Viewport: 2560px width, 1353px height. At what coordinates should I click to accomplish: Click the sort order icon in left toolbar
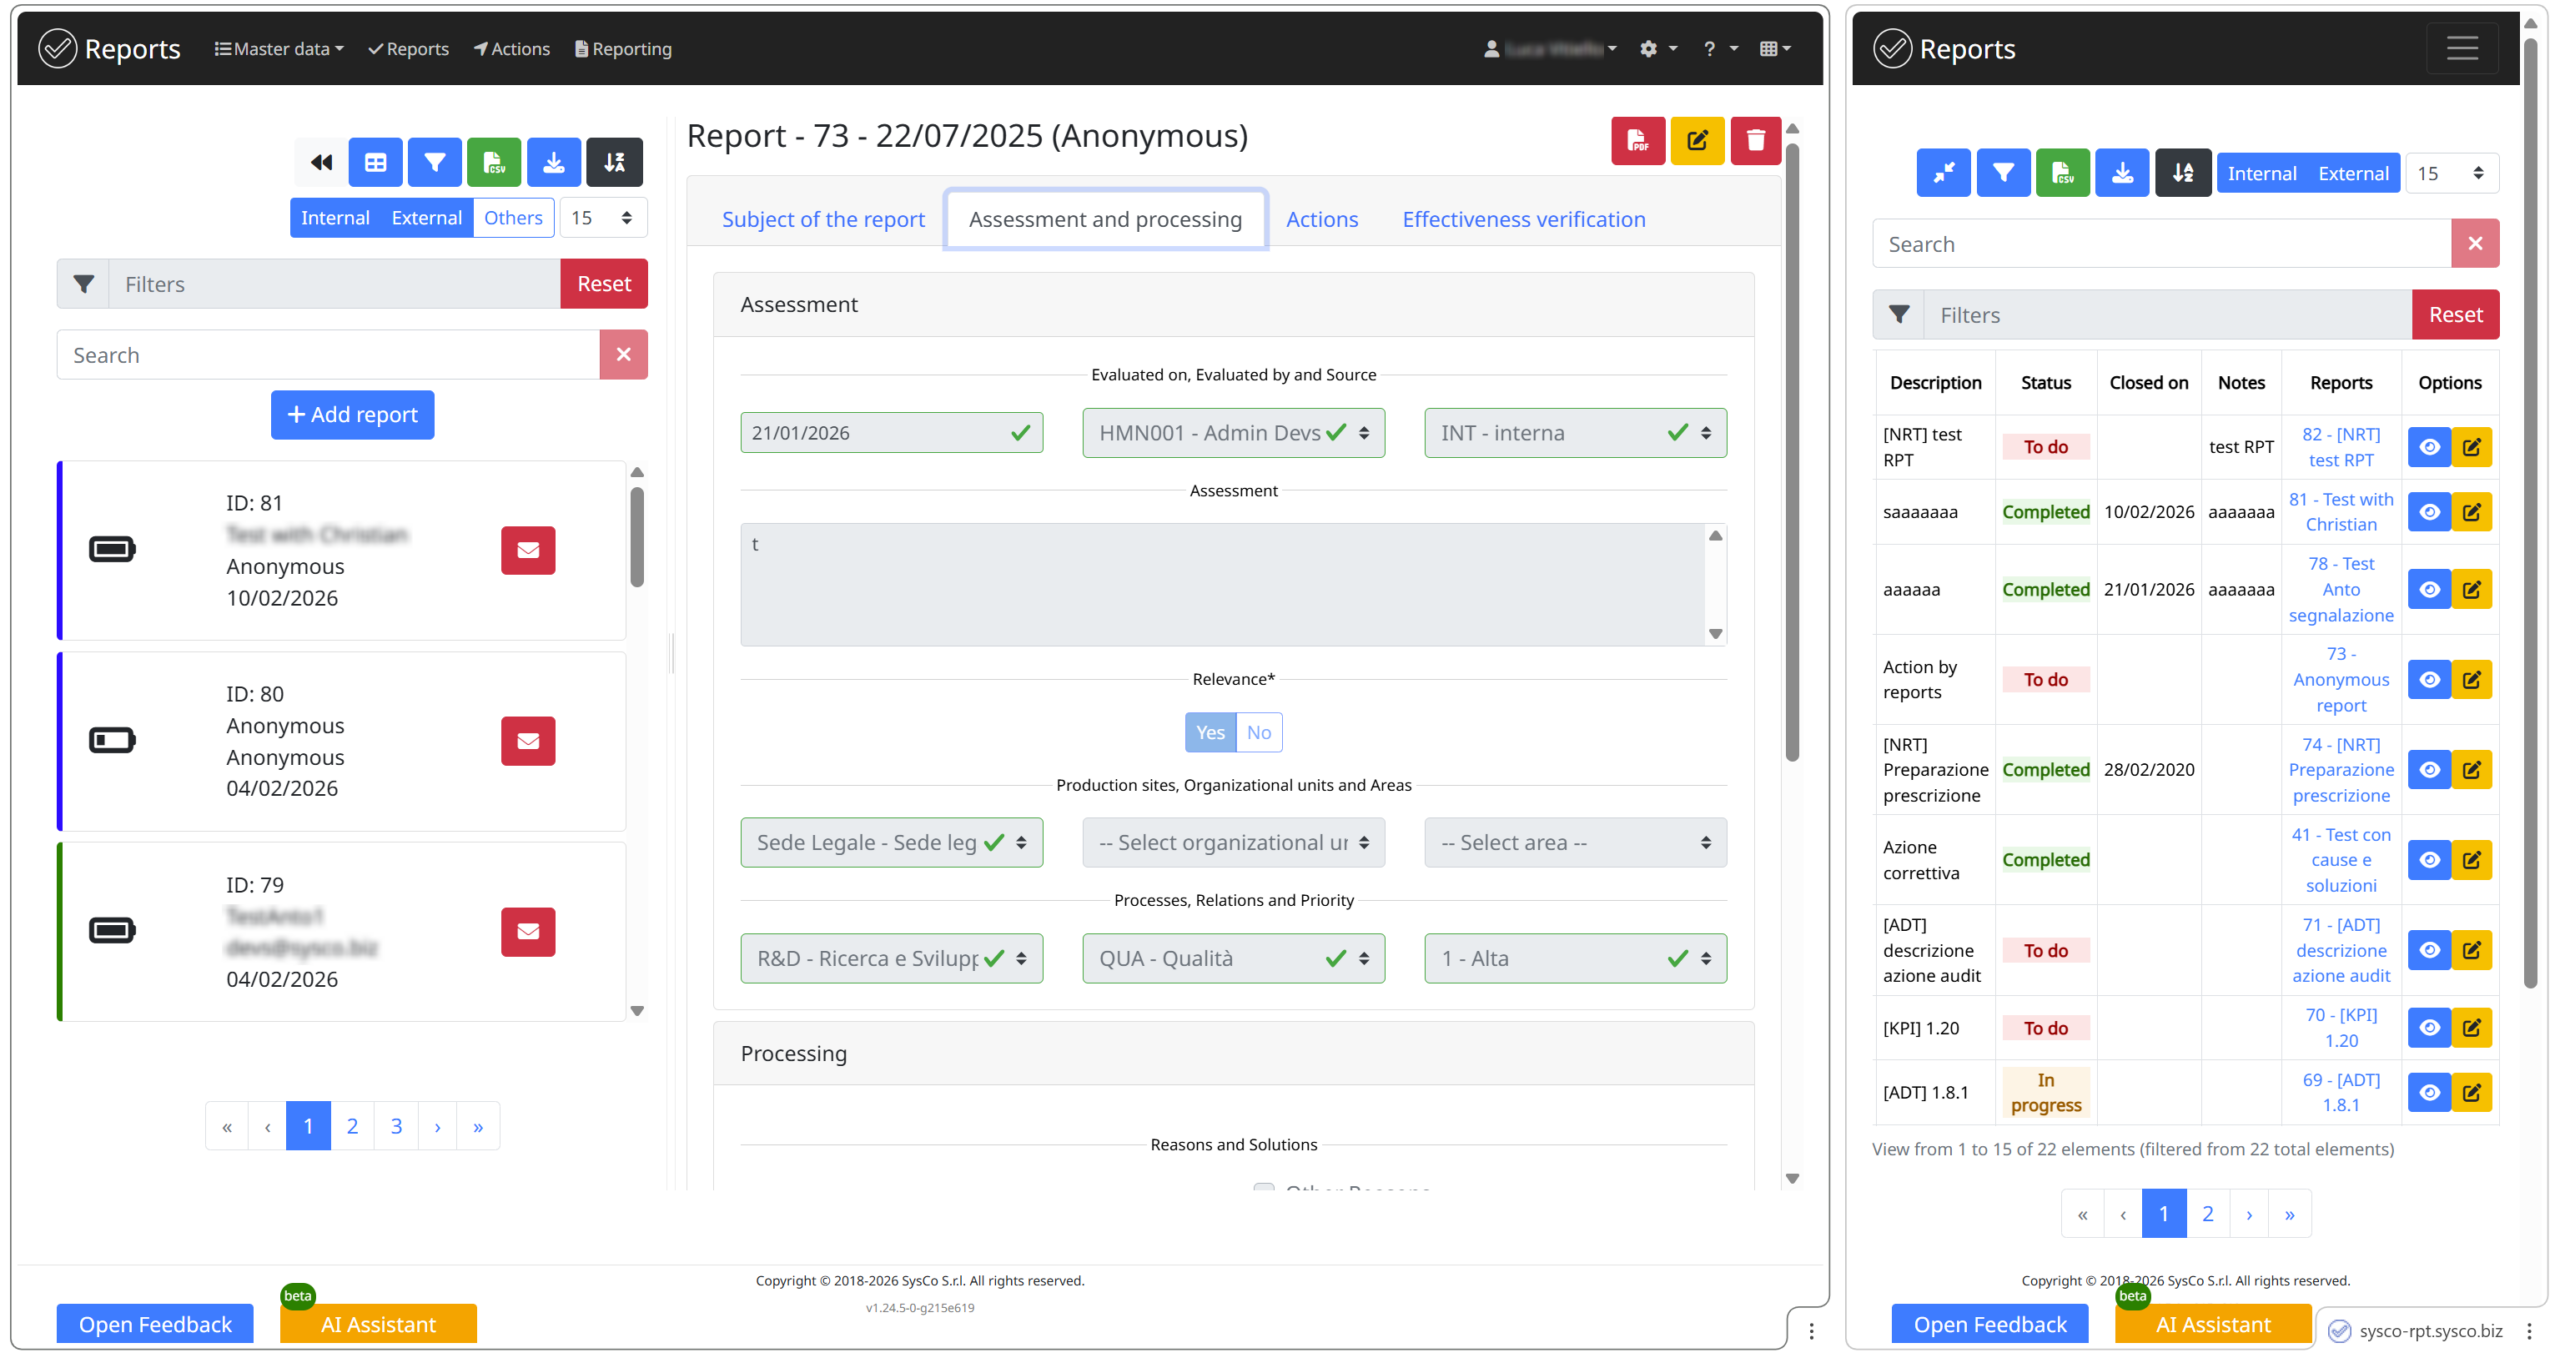[614, 162]
